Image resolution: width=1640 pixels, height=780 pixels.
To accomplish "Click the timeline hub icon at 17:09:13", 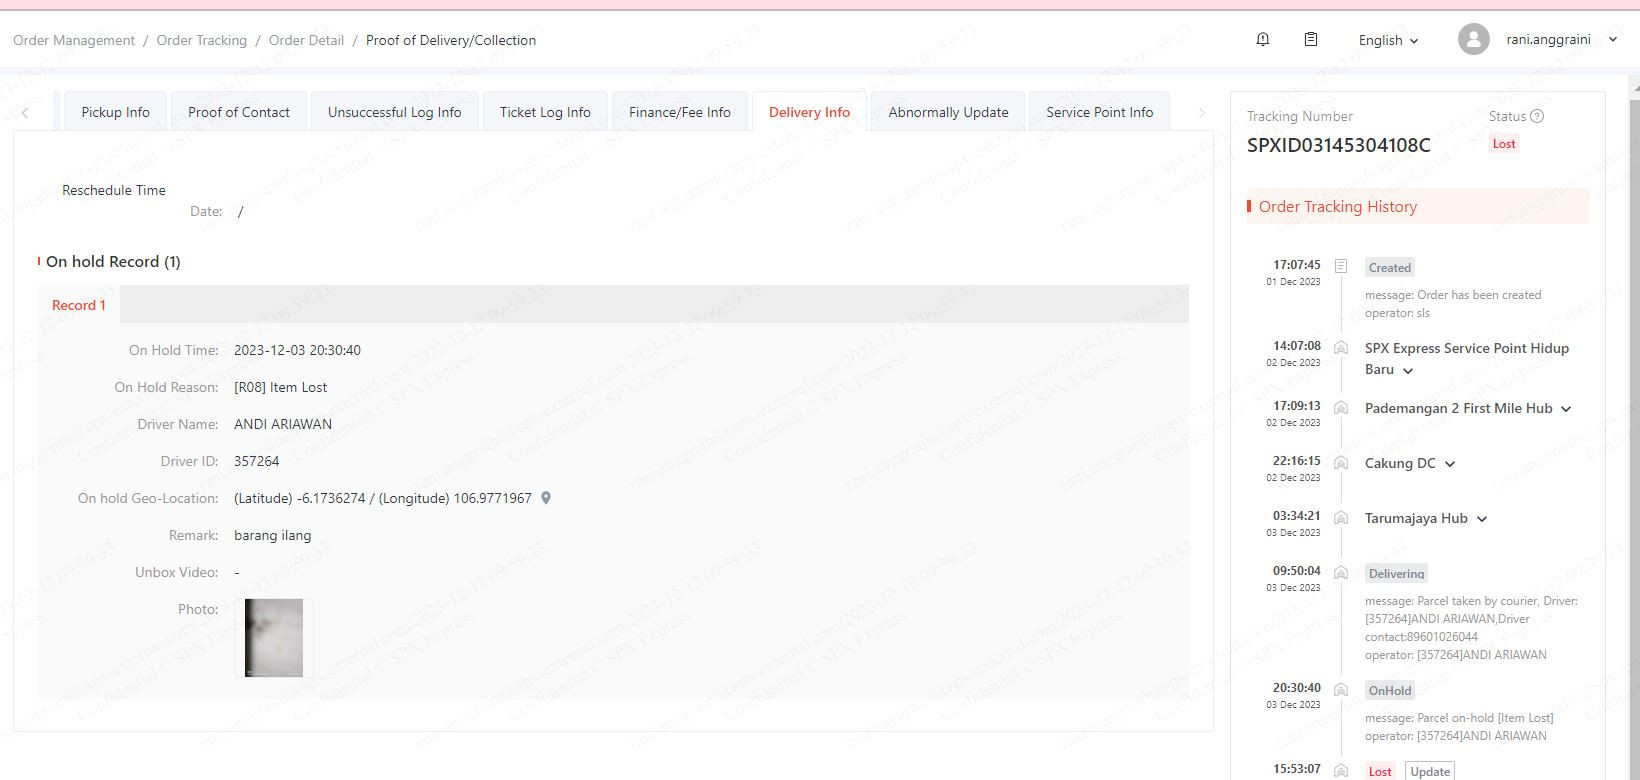I will tap(1341, 407).
